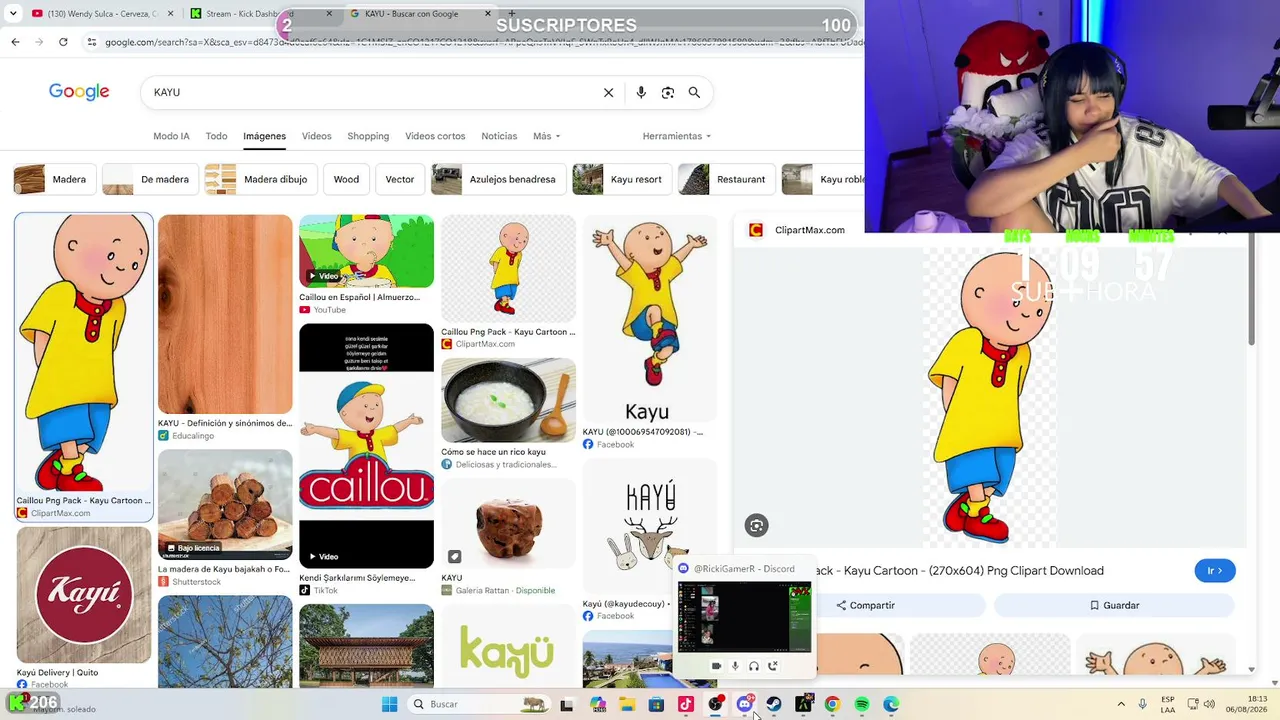This screenshot has height=720, width=1280.
Task: Expand the Herramientas tools dropdown
Action: (x=677, y=136)
